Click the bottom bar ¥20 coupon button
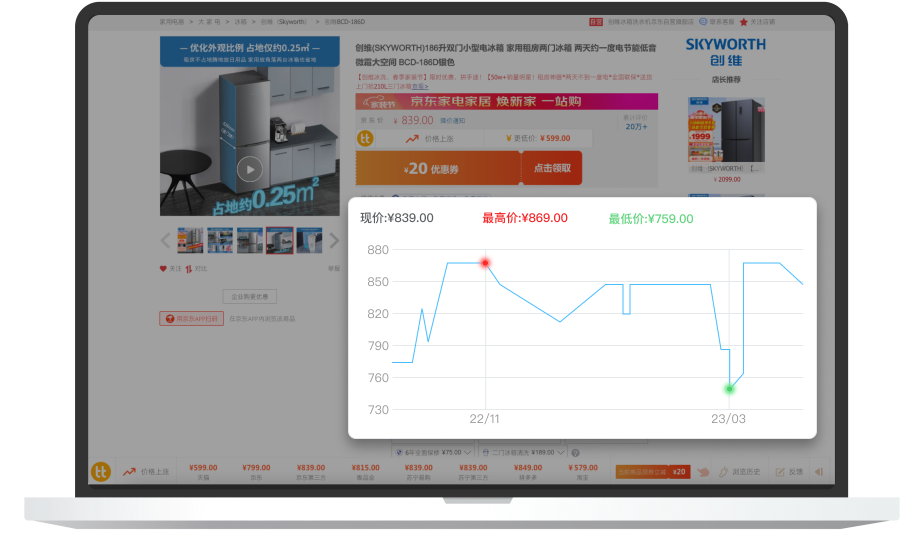The width and height of the screenshot is (912, 545). point(653,472)
